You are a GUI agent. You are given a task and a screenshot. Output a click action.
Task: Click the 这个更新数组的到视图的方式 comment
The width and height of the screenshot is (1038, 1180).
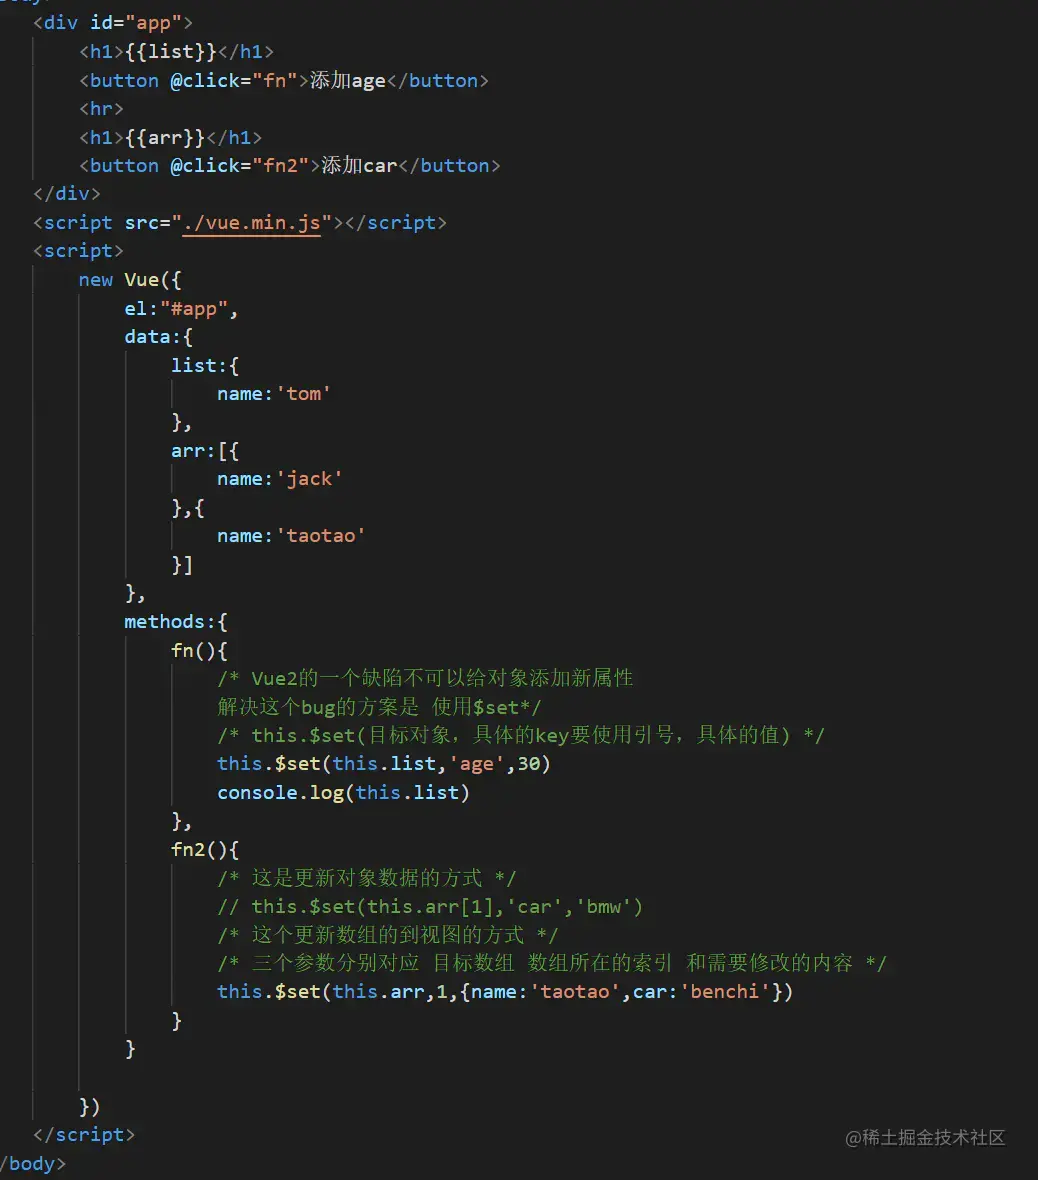pyautogui.click(x=388, y=935)
